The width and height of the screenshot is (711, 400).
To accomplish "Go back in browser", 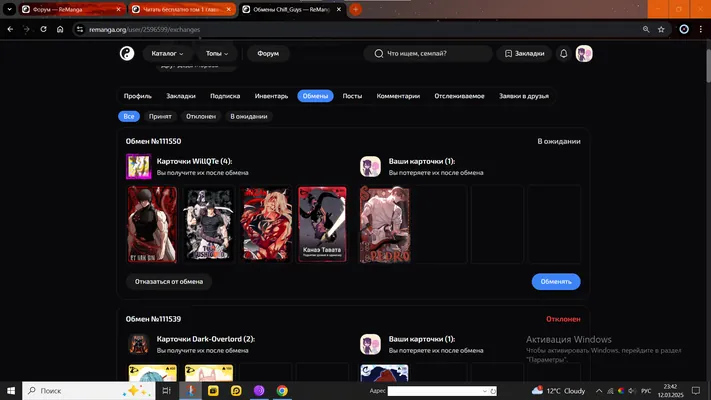I will point(10,29).
